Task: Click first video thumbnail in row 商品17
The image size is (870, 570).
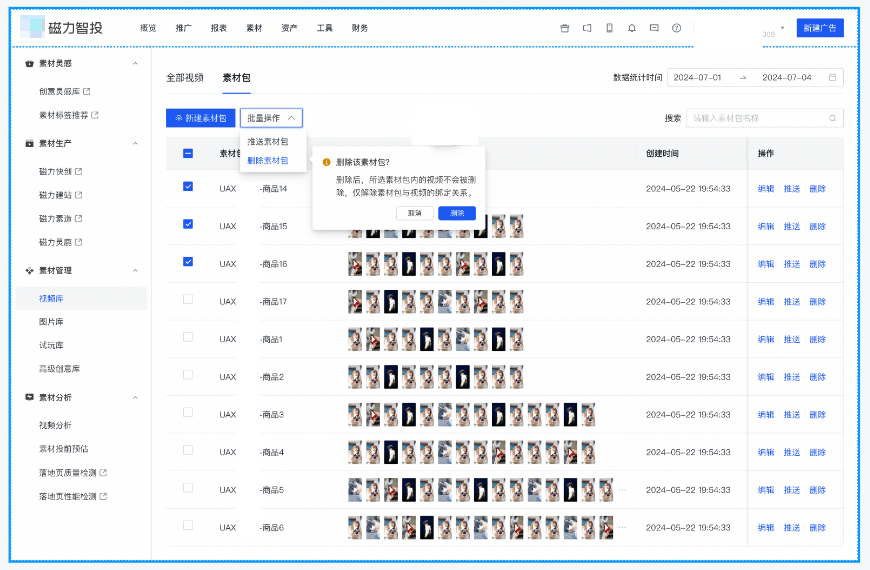Action: [x=355, y=302]
